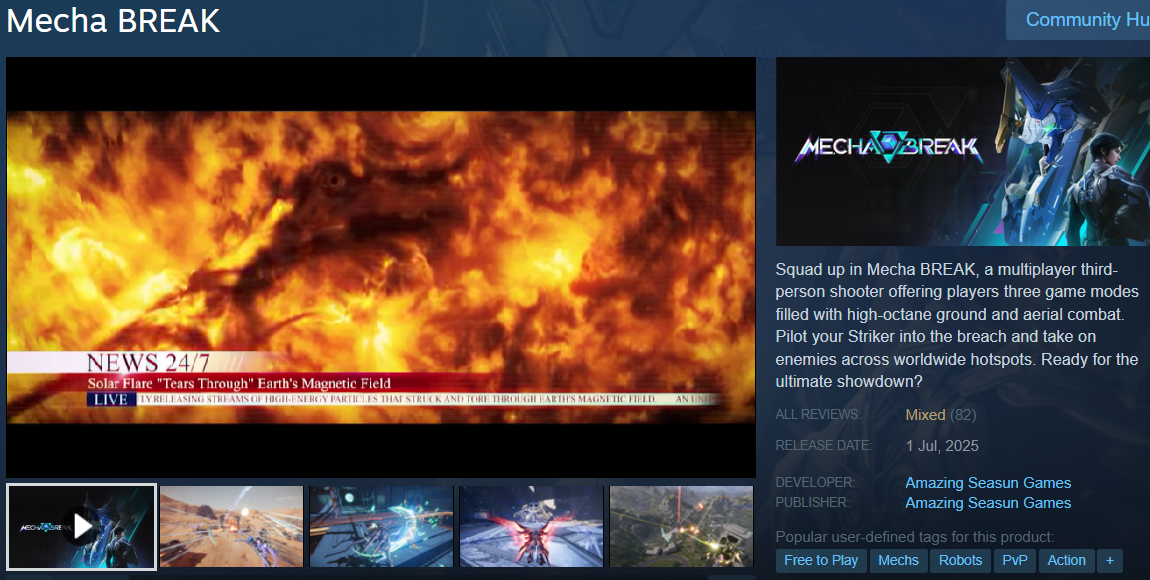1150x580 pixels.
Task: Select the blue energy slash screenshot thumbnail
Action: [x=381, y=526]
